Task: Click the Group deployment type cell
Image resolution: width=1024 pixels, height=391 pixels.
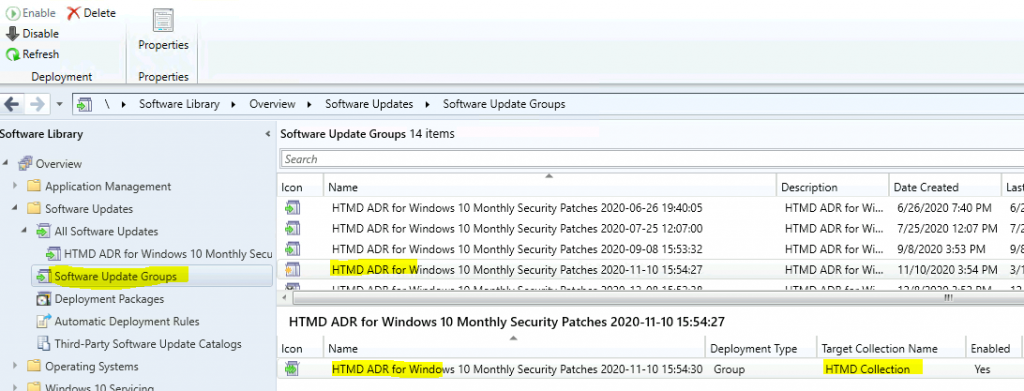Action: pos(728,369)
